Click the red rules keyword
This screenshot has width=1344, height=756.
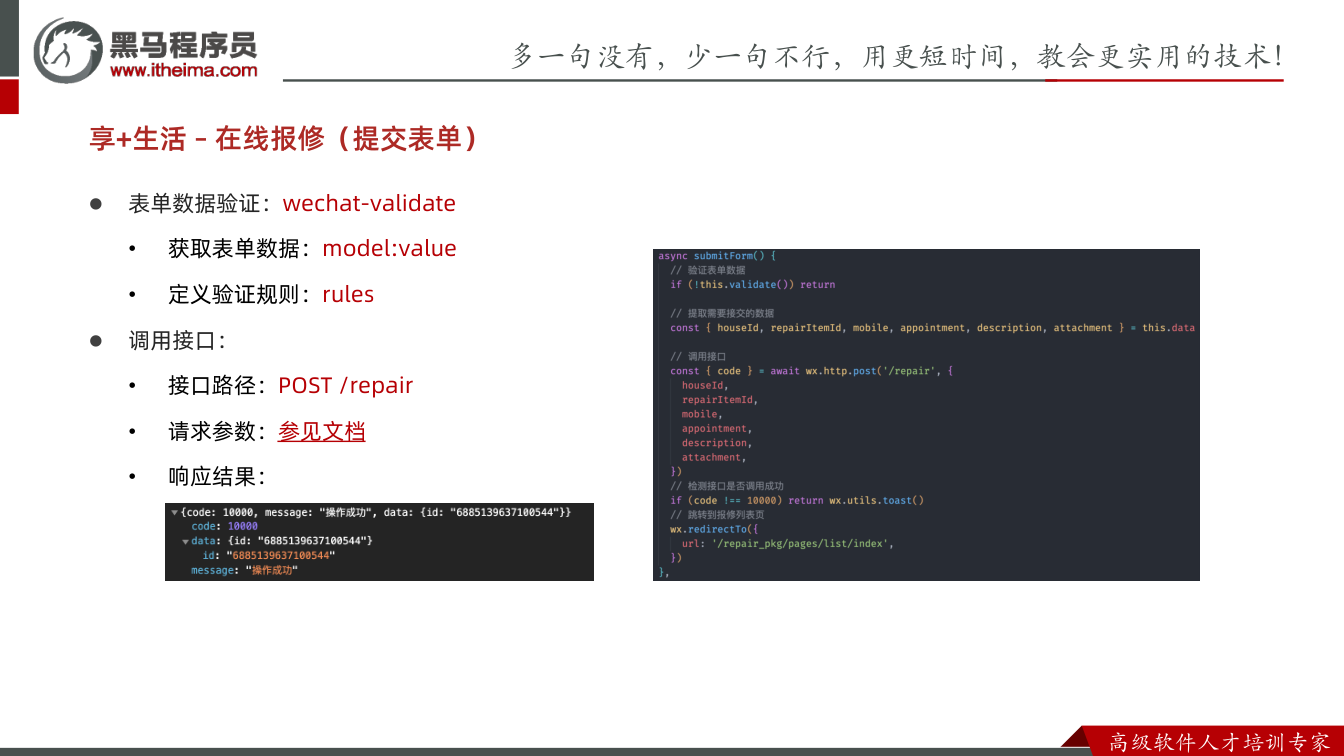(x=348, y=294)
